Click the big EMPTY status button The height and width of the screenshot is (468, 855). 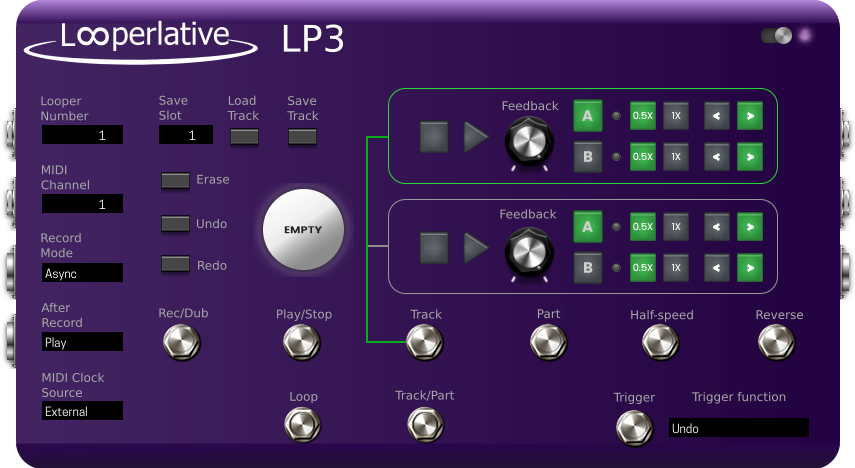coord(303,230)
